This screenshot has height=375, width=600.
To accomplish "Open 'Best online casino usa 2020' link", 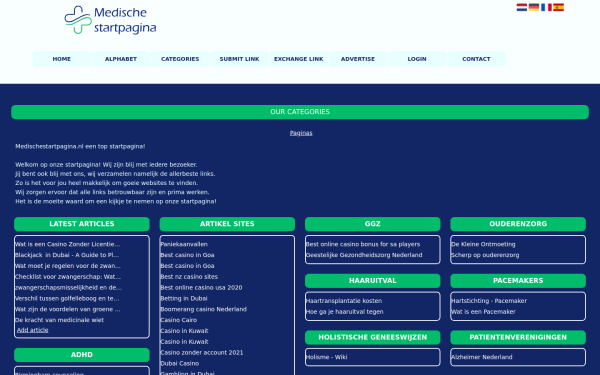I will point(201,287).
